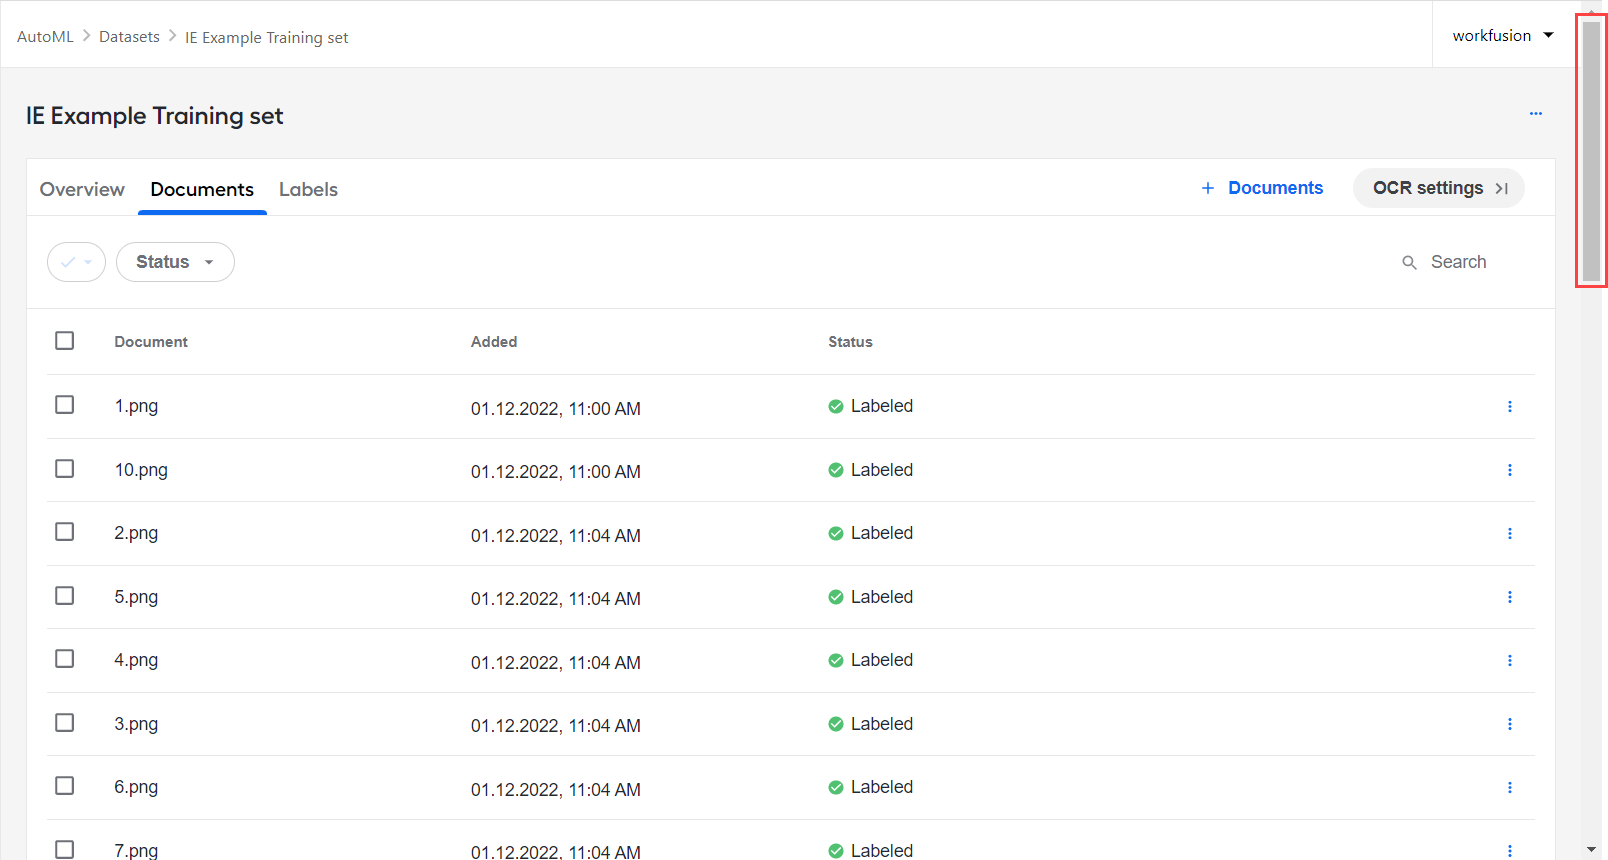Screen dimensions: 1608x860
Task: Click the Added column header
Action: coord(494,342)
